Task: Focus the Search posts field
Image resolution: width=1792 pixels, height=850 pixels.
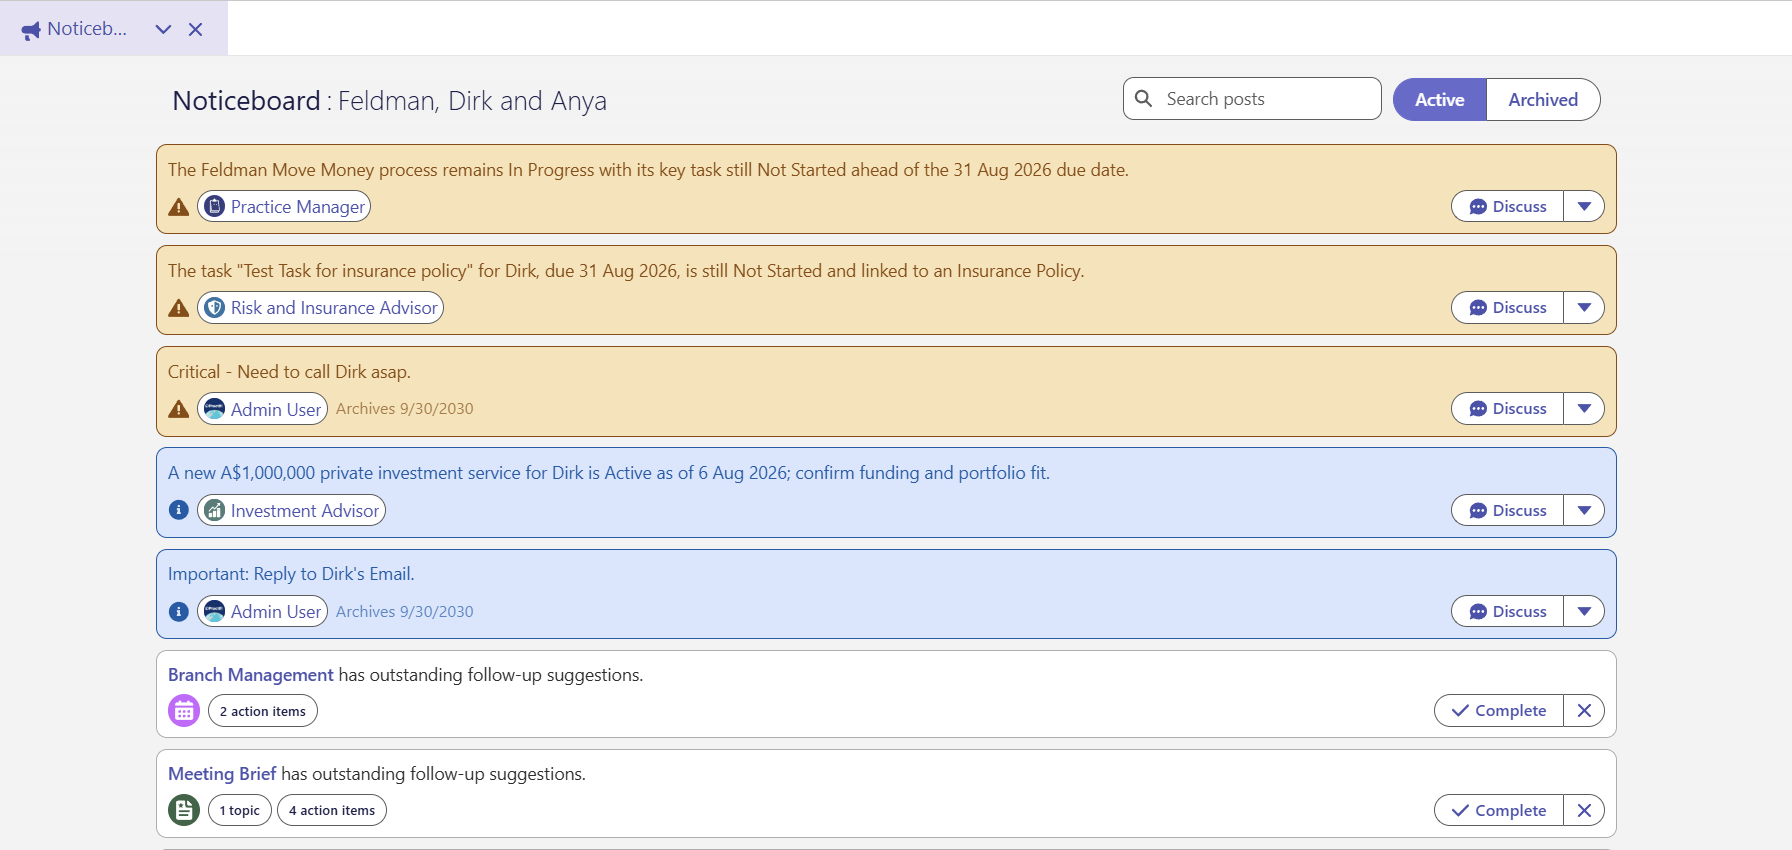Action: [x=1252, y=99]
